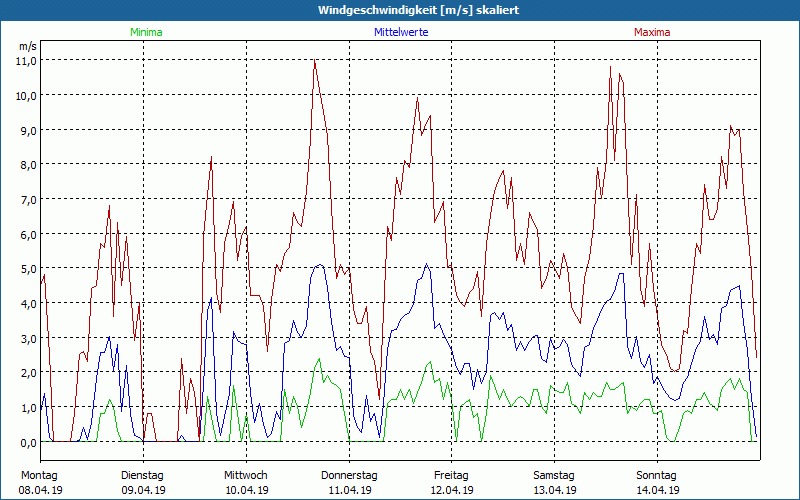Image resolution: width=800 pixels, height=500 pixels.
Task: Click the '3,0' y-axis tick label
Action: click(x=27, y=338)
